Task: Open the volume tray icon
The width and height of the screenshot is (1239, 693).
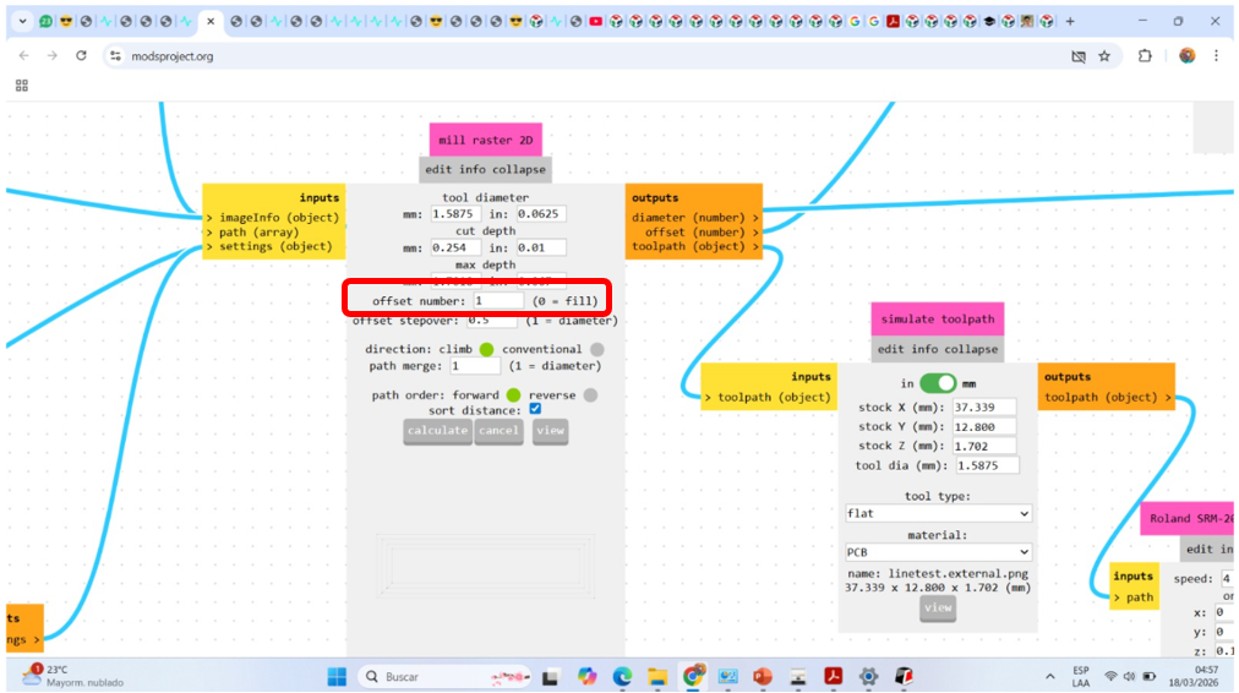Action: coord(1129,677)
